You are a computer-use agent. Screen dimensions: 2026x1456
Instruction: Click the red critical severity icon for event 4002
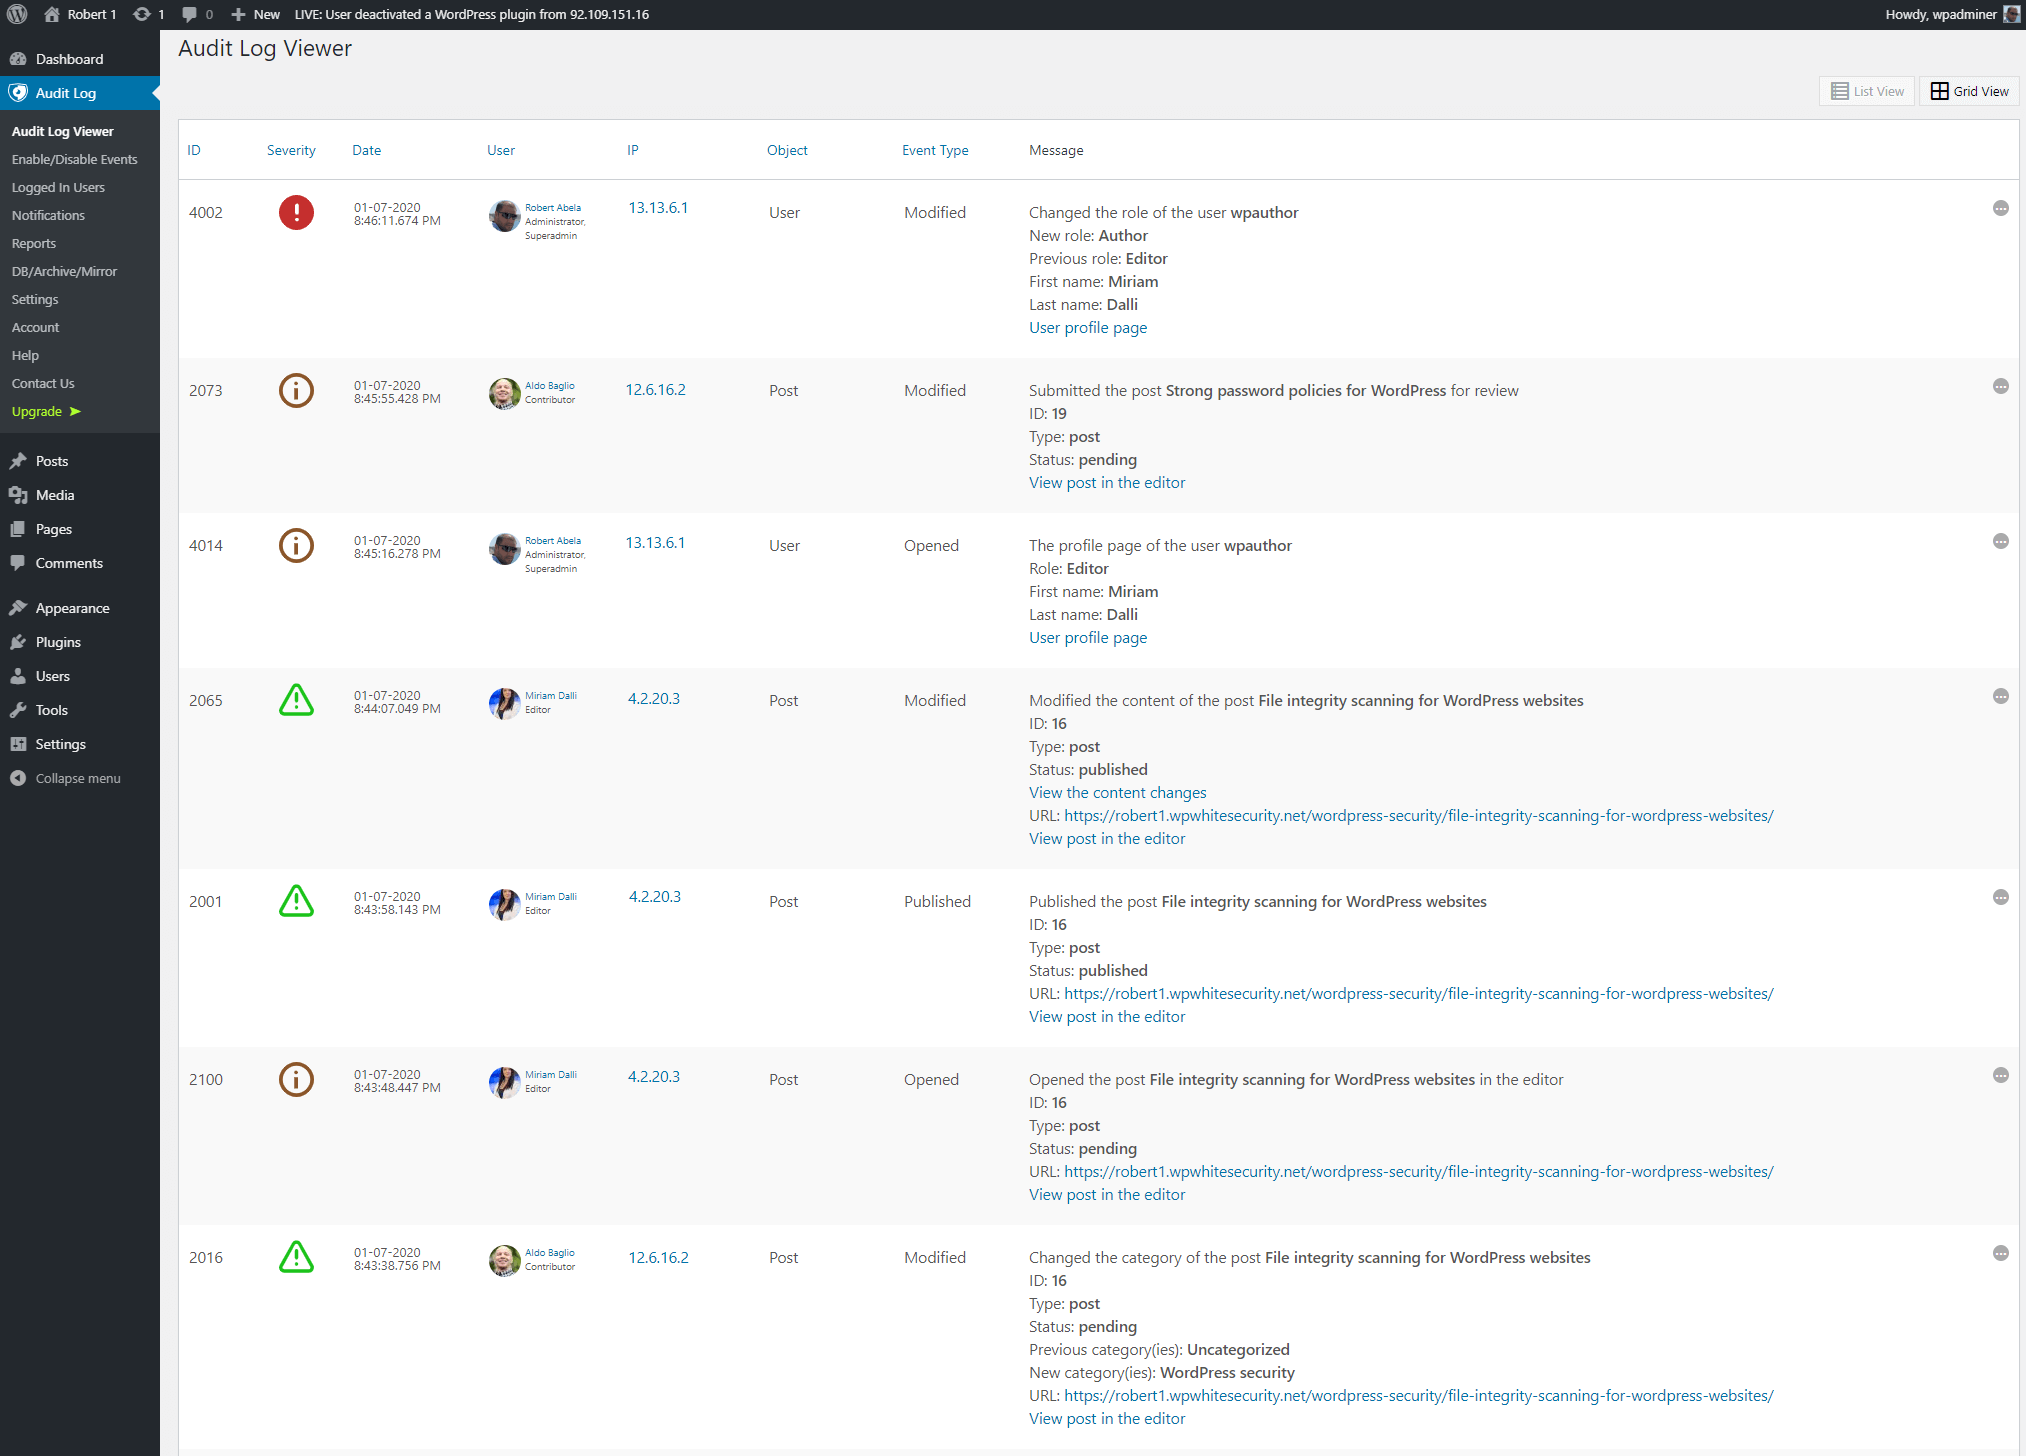pyautogui.click(x=296, y=212)
